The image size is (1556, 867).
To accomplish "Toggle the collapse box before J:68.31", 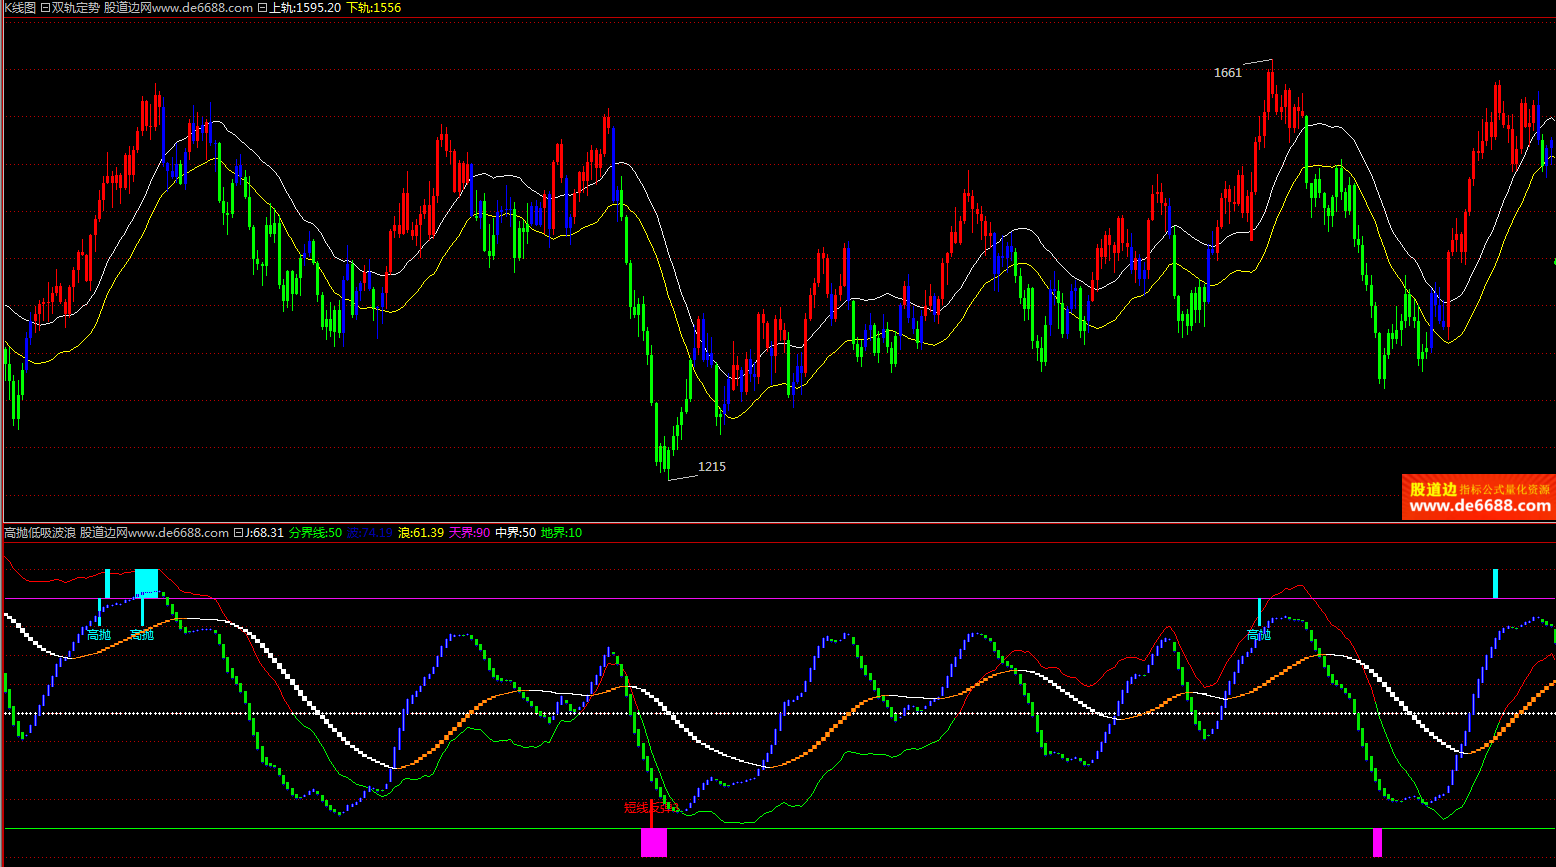I will [x=238, y=533].
